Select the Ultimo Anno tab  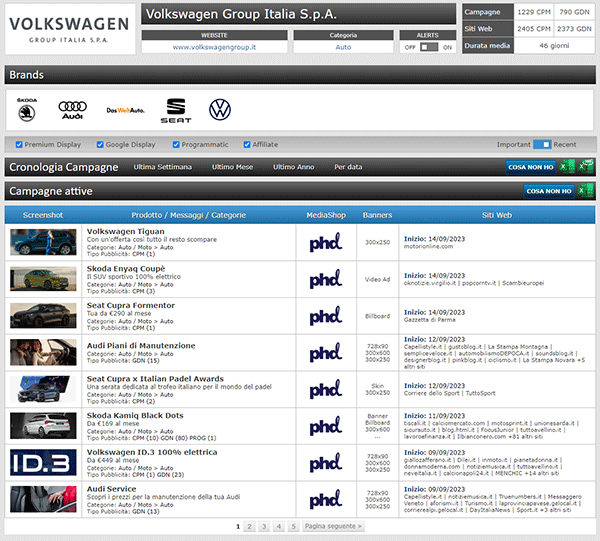[x=293, y=167]
